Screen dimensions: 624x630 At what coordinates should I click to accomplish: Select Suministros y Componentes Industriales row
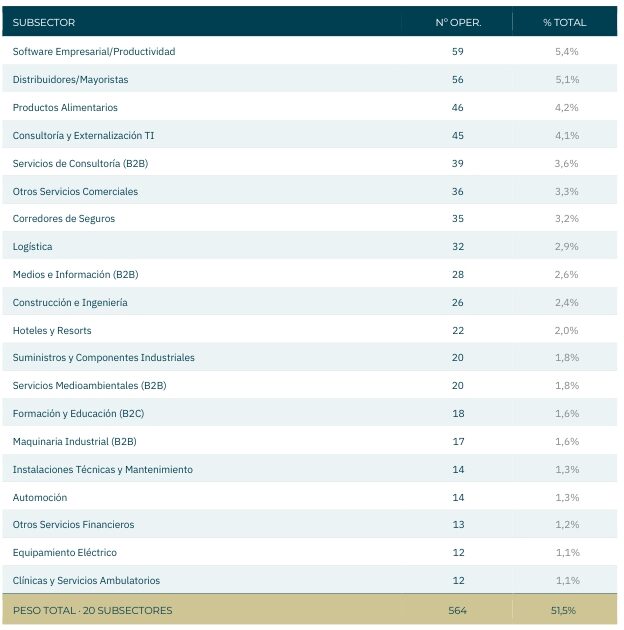coord(309,357)
